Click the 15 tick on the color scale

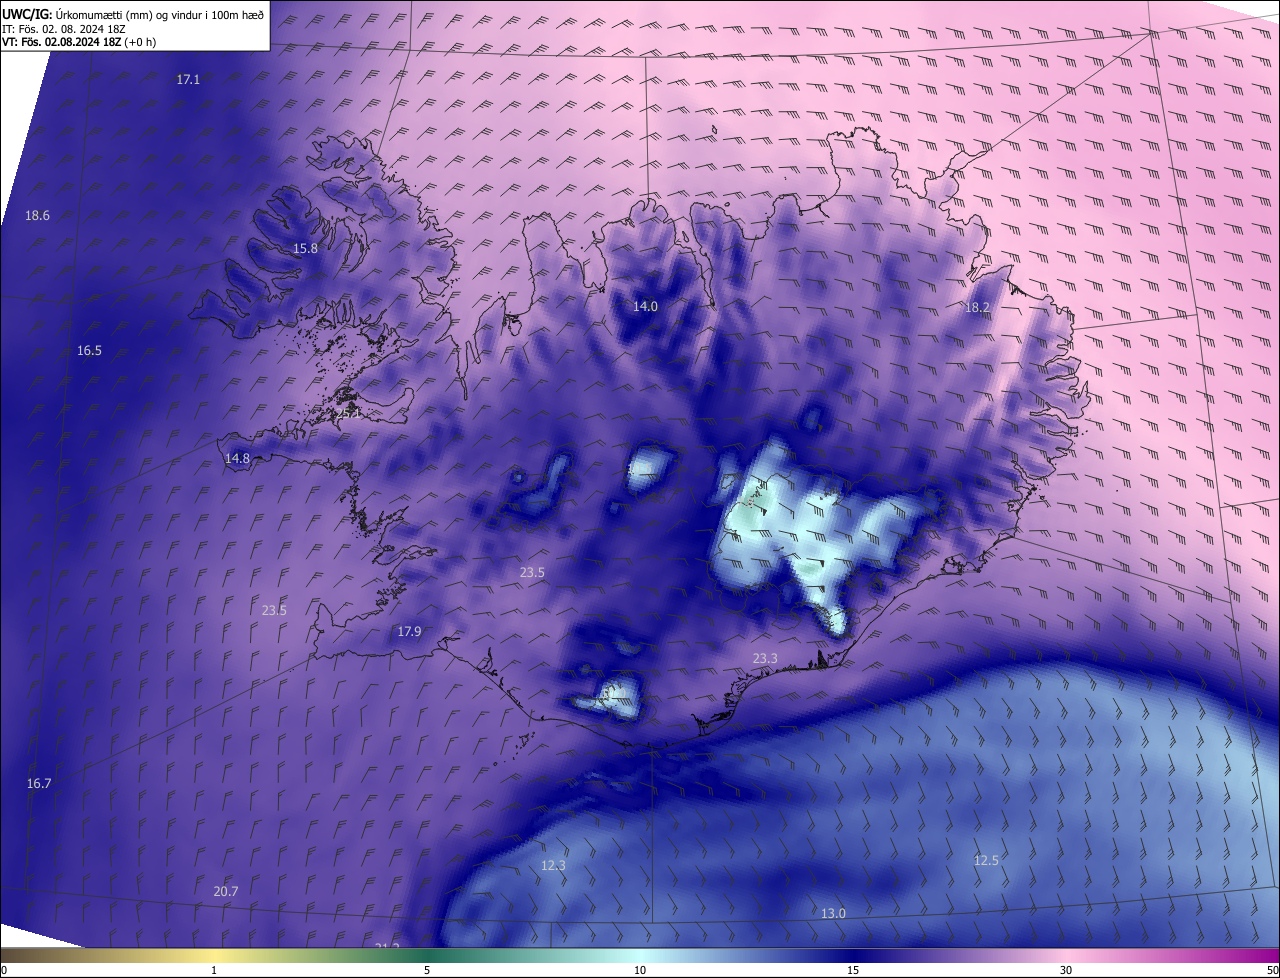(853, 970)
